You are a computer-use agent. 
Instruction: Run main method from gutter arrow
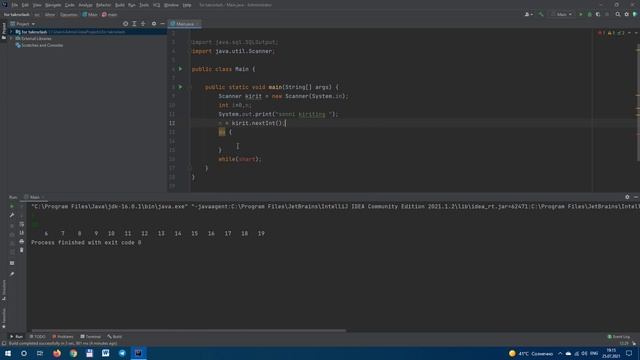pos(180,87)
